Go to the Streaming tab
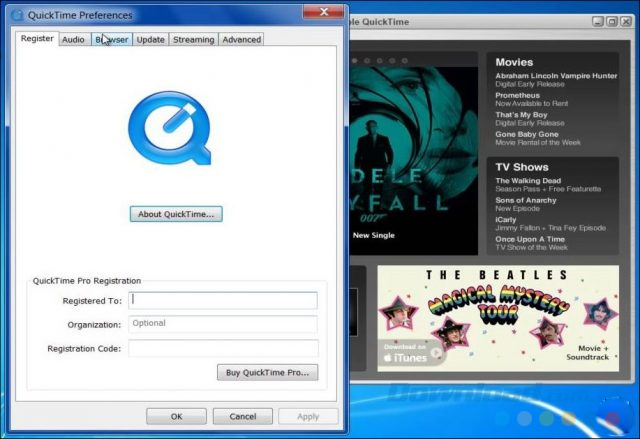The height and width of the screenshot is (439, 640). (x=193, y=40)
